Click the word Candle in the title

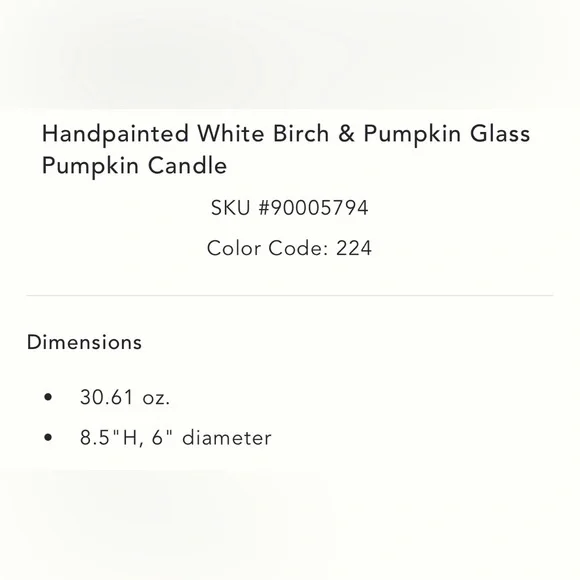coord(188,165)
